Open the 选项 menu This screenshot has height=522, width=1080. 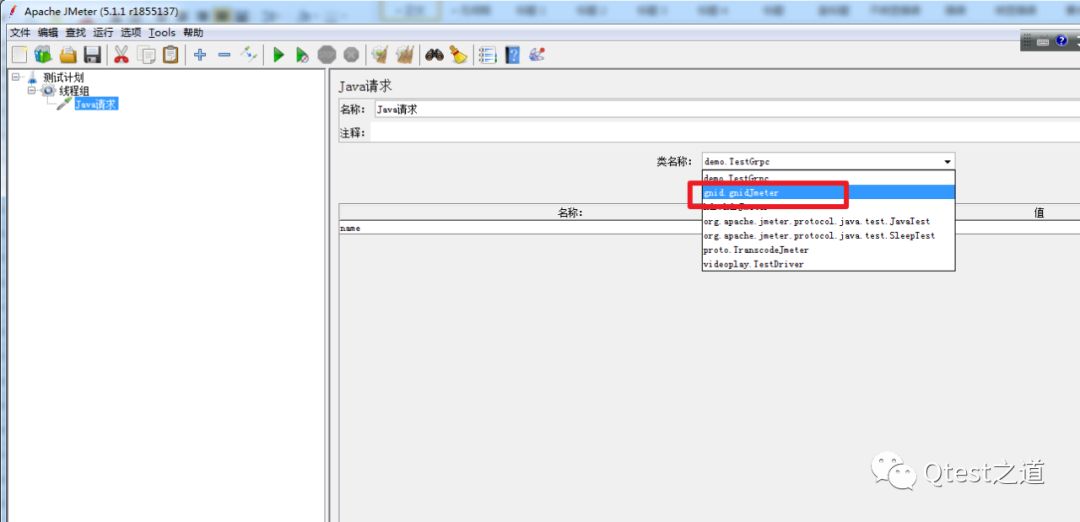point(131,32)
